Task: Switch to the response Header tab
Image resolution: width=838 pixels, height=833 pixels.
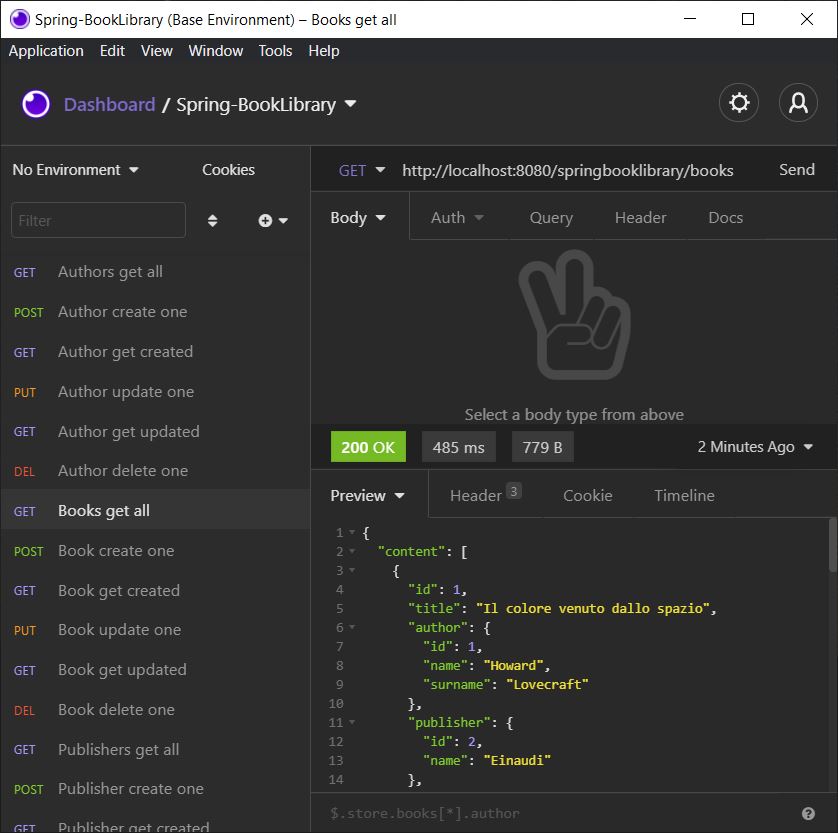Action: 485,495
